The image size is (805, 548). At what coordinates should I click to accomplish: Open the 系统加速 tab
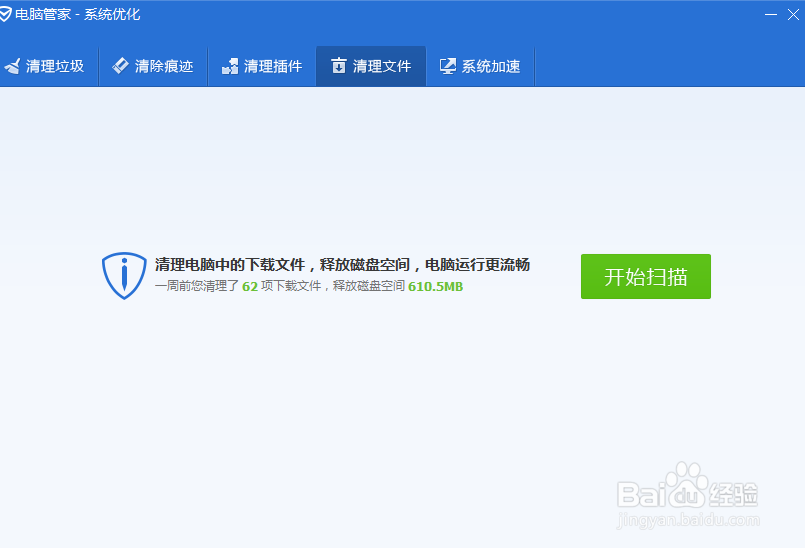click(x=480, y=66)
